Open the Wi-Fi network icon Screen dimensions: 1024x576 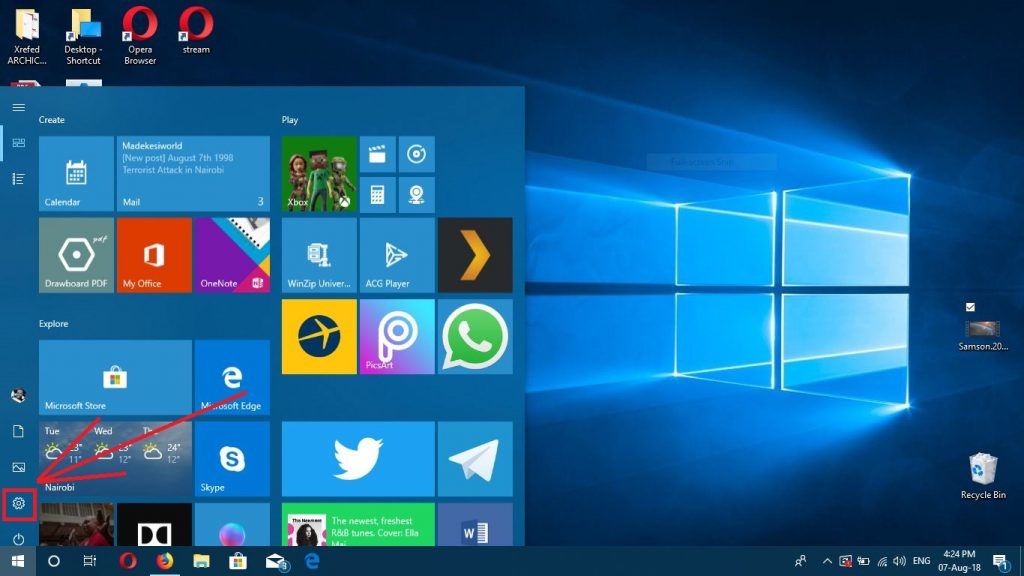coord(882,561)
